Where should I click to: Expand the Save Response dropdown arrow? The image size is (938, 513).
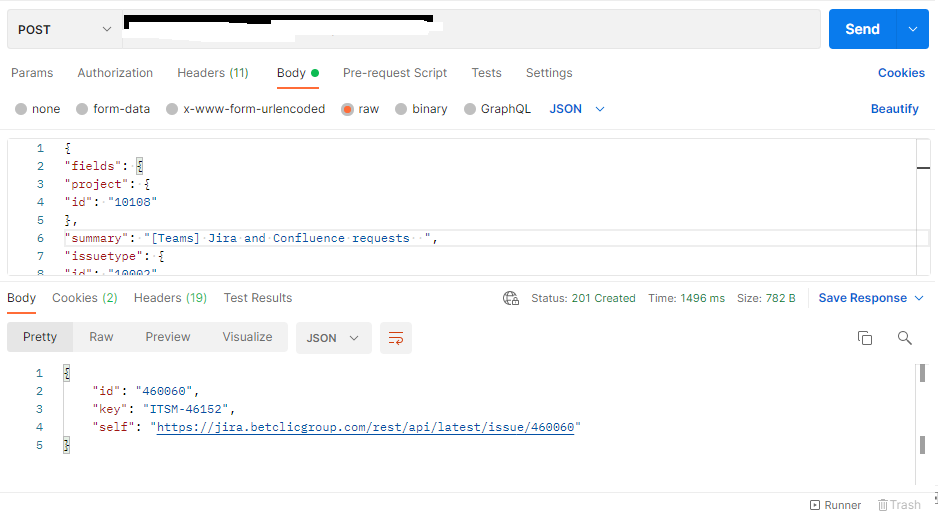[919, 298]
